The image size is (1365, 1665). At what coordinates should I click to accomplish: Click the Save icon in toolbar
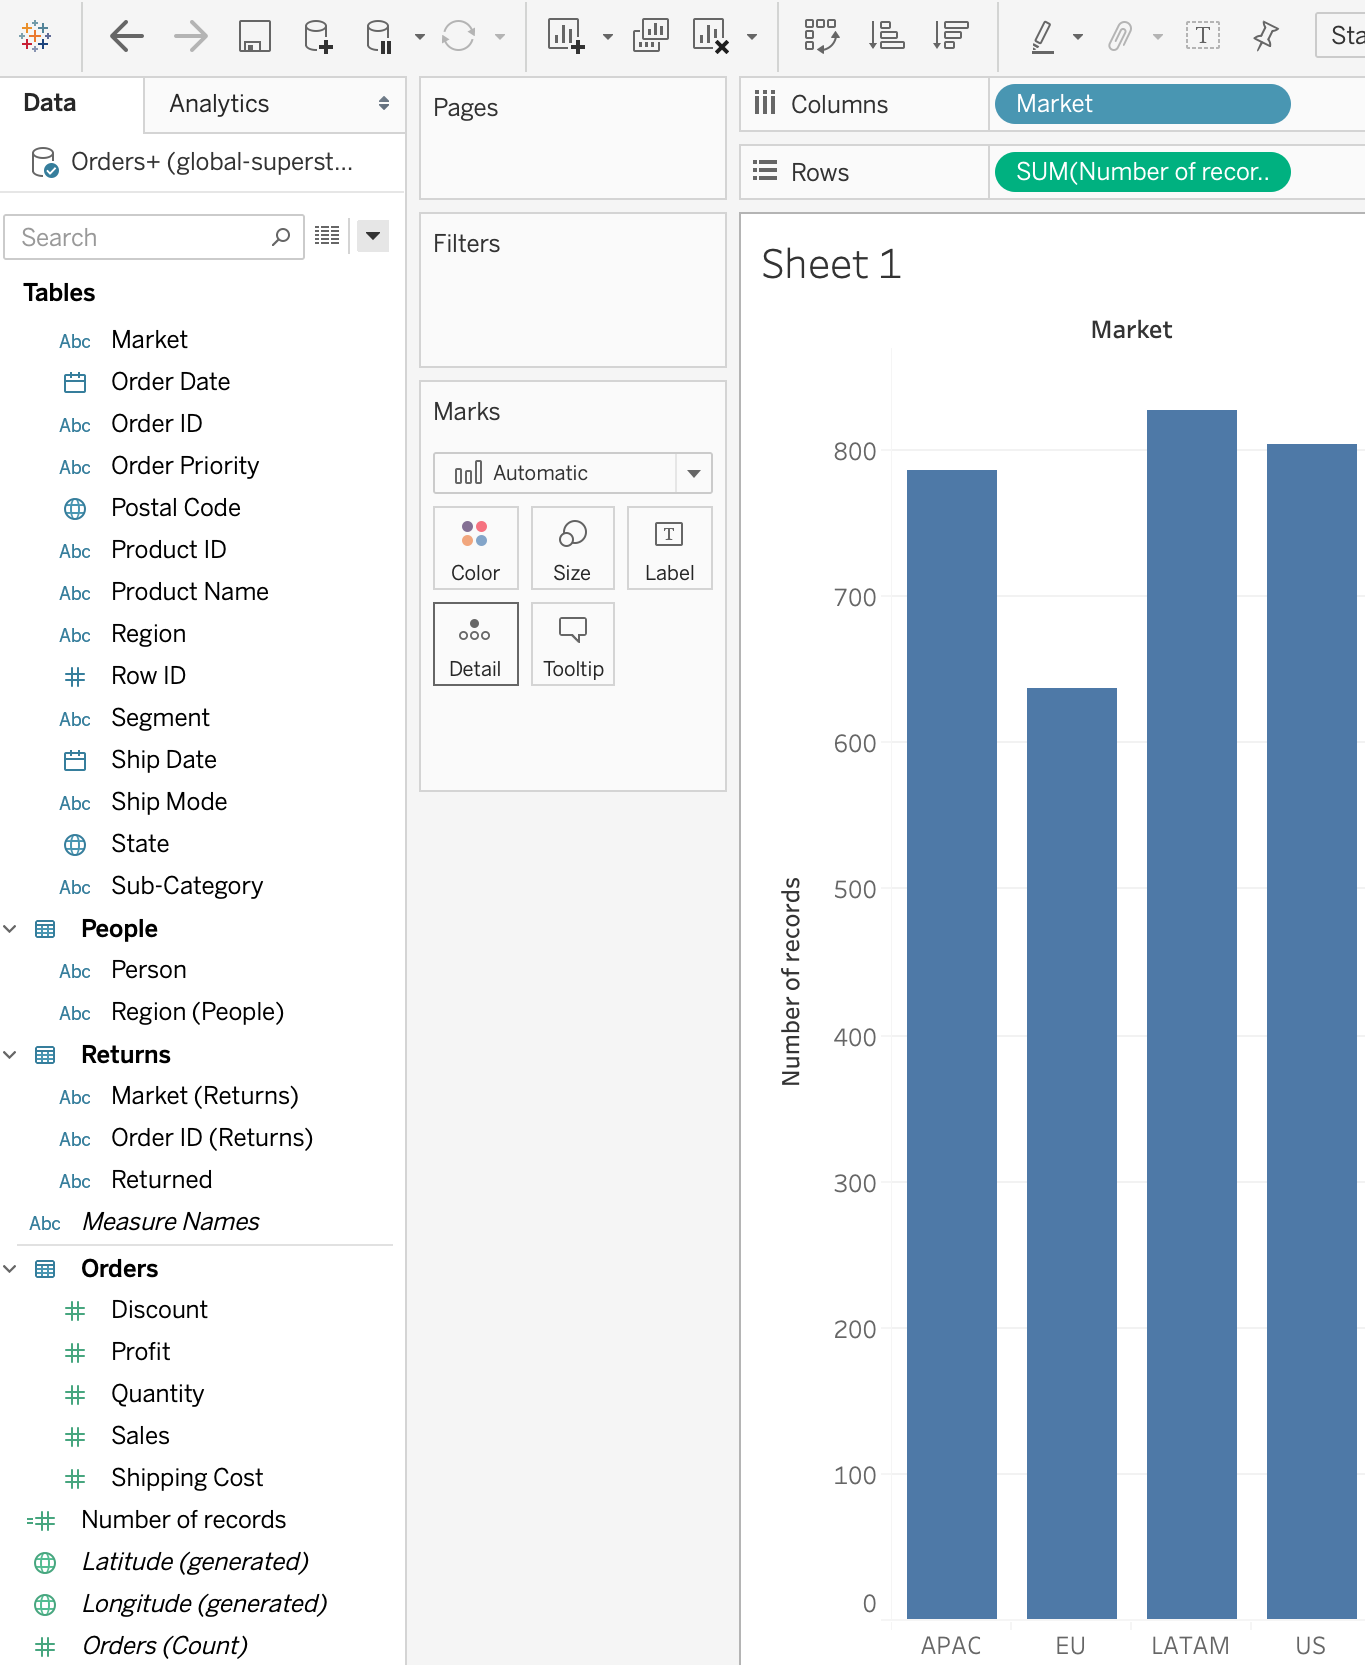[x=255, y=37]
